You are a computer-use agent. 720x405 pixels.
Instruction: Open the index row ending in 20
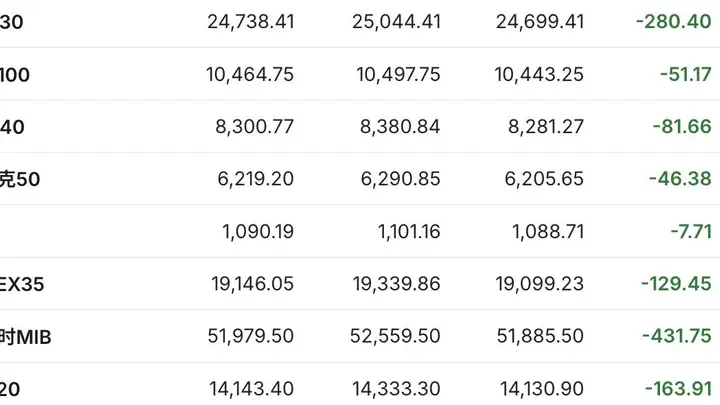[x=360, y=385]
